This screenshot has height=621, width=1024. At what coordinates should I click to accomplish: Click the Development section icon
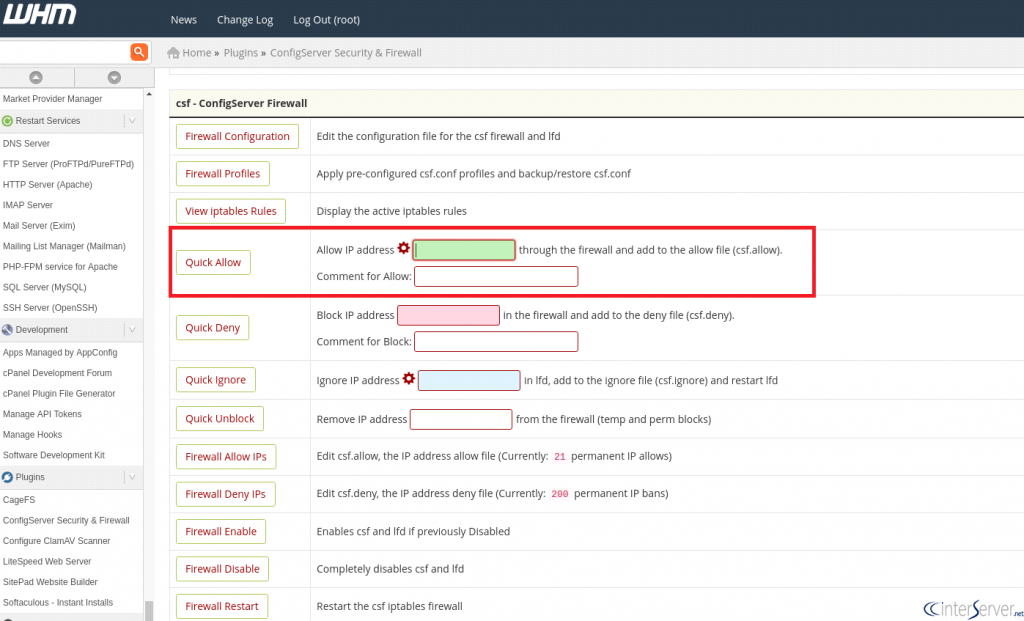[7, 330]
